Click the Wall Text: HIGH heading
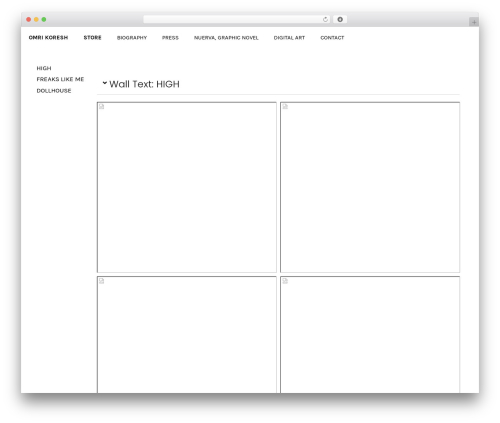Viewport: 500px width, 423px height. (144, 84)
